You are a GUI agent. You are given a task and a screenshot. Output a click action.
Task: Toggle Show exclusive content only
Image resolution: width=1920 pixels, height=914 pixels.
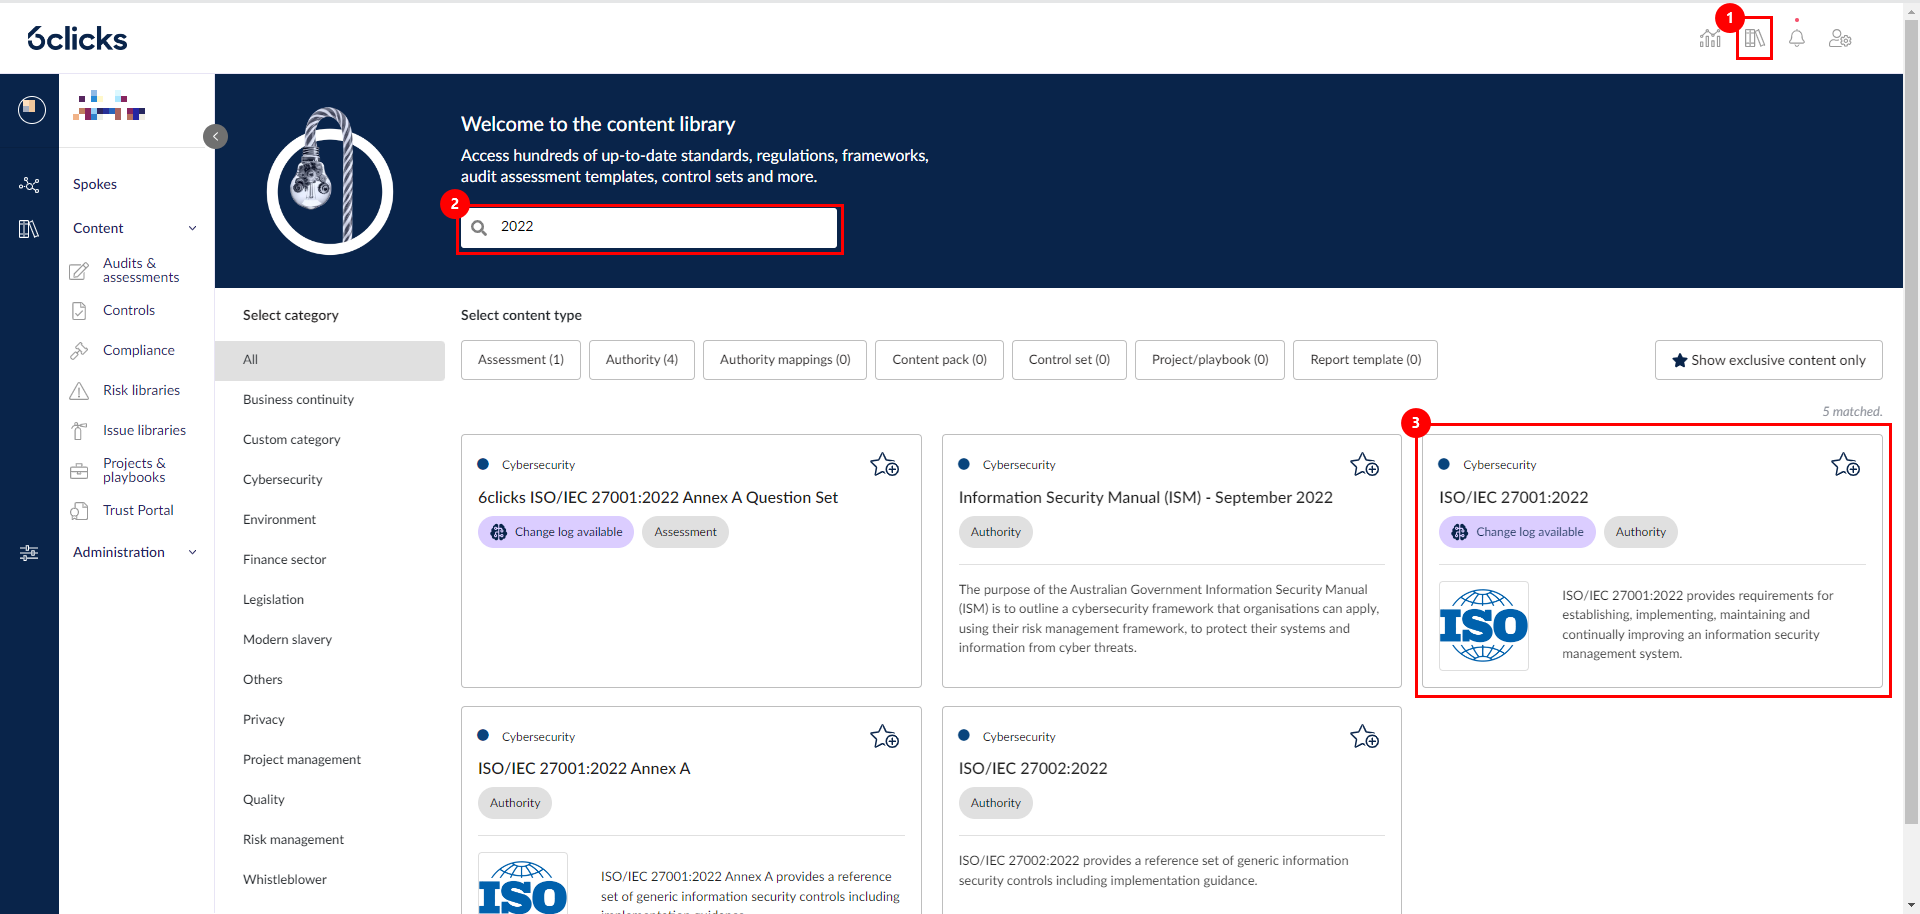point(1769,360)
